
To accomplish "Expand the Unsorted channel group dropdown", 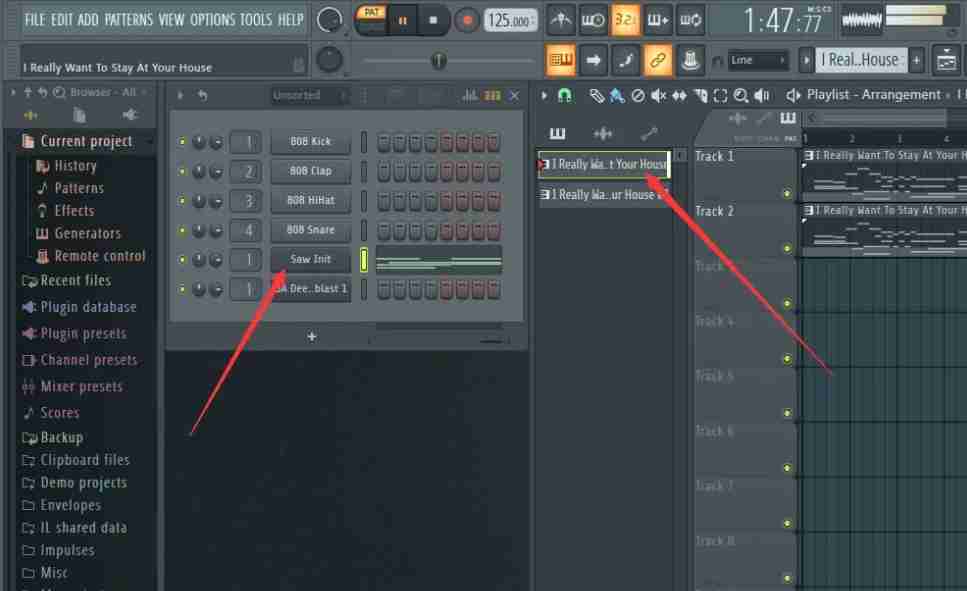I will [x=308, y=94].
